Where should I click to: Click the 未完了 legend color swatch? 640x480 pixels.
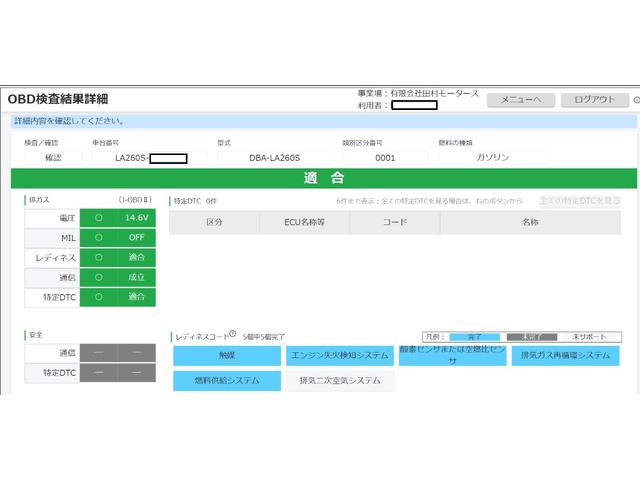(x=525, y=337)
